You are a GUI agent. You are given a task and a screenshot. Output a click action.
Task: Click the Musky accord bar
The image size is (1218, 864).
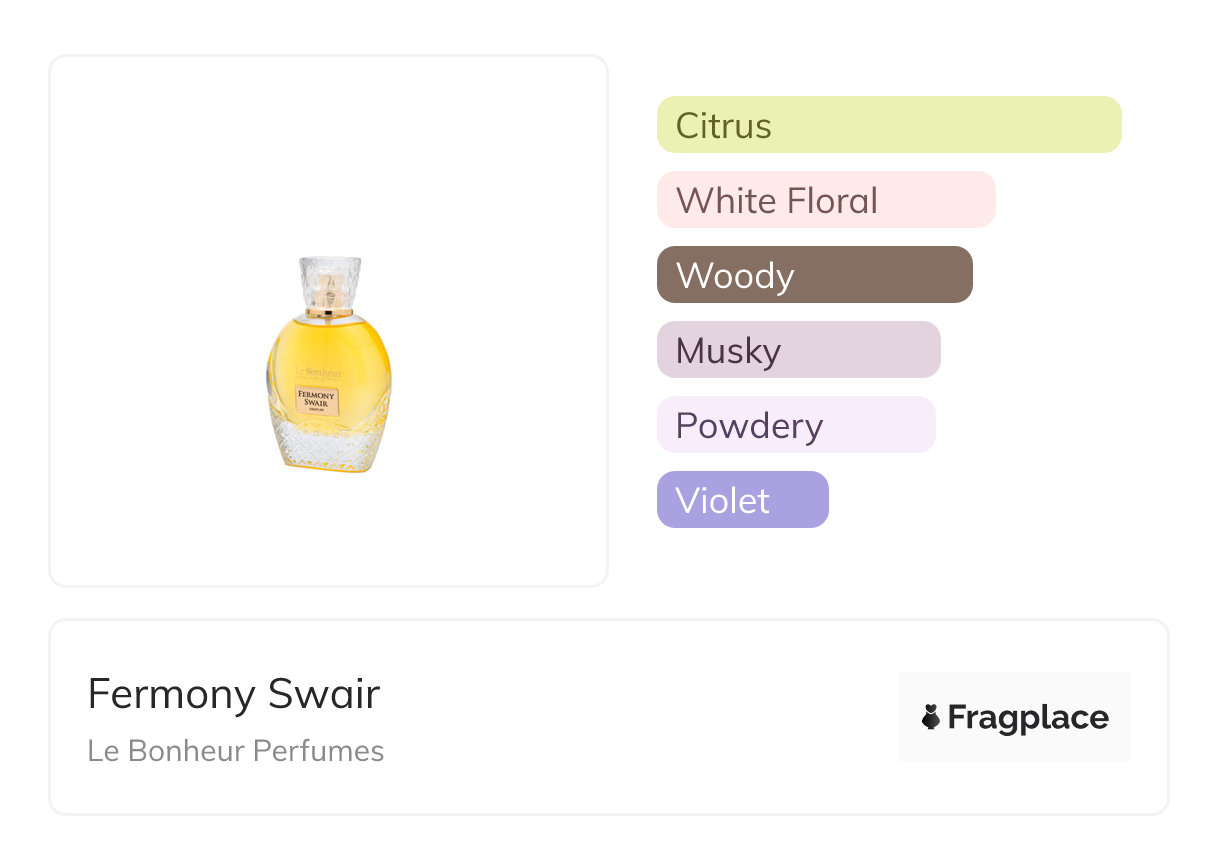point(798,350)
